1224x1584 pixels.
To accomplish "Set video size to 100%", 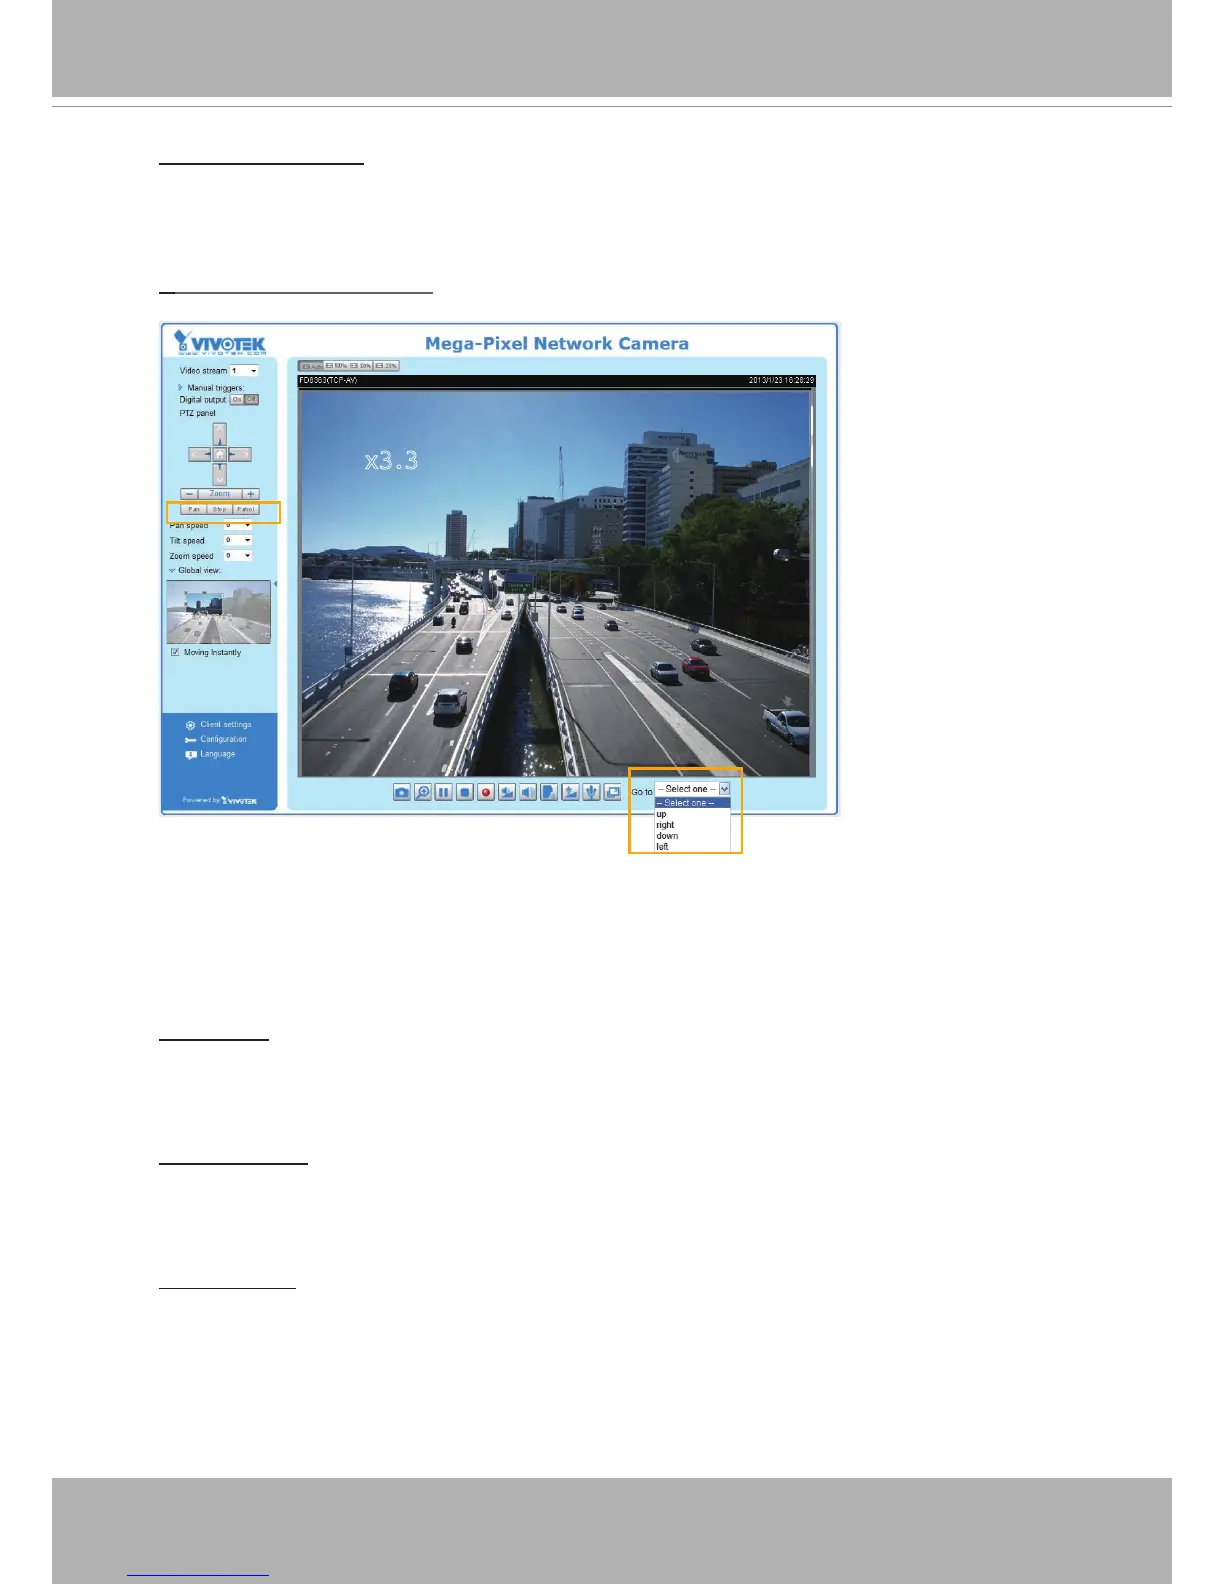I will [336, 366].
